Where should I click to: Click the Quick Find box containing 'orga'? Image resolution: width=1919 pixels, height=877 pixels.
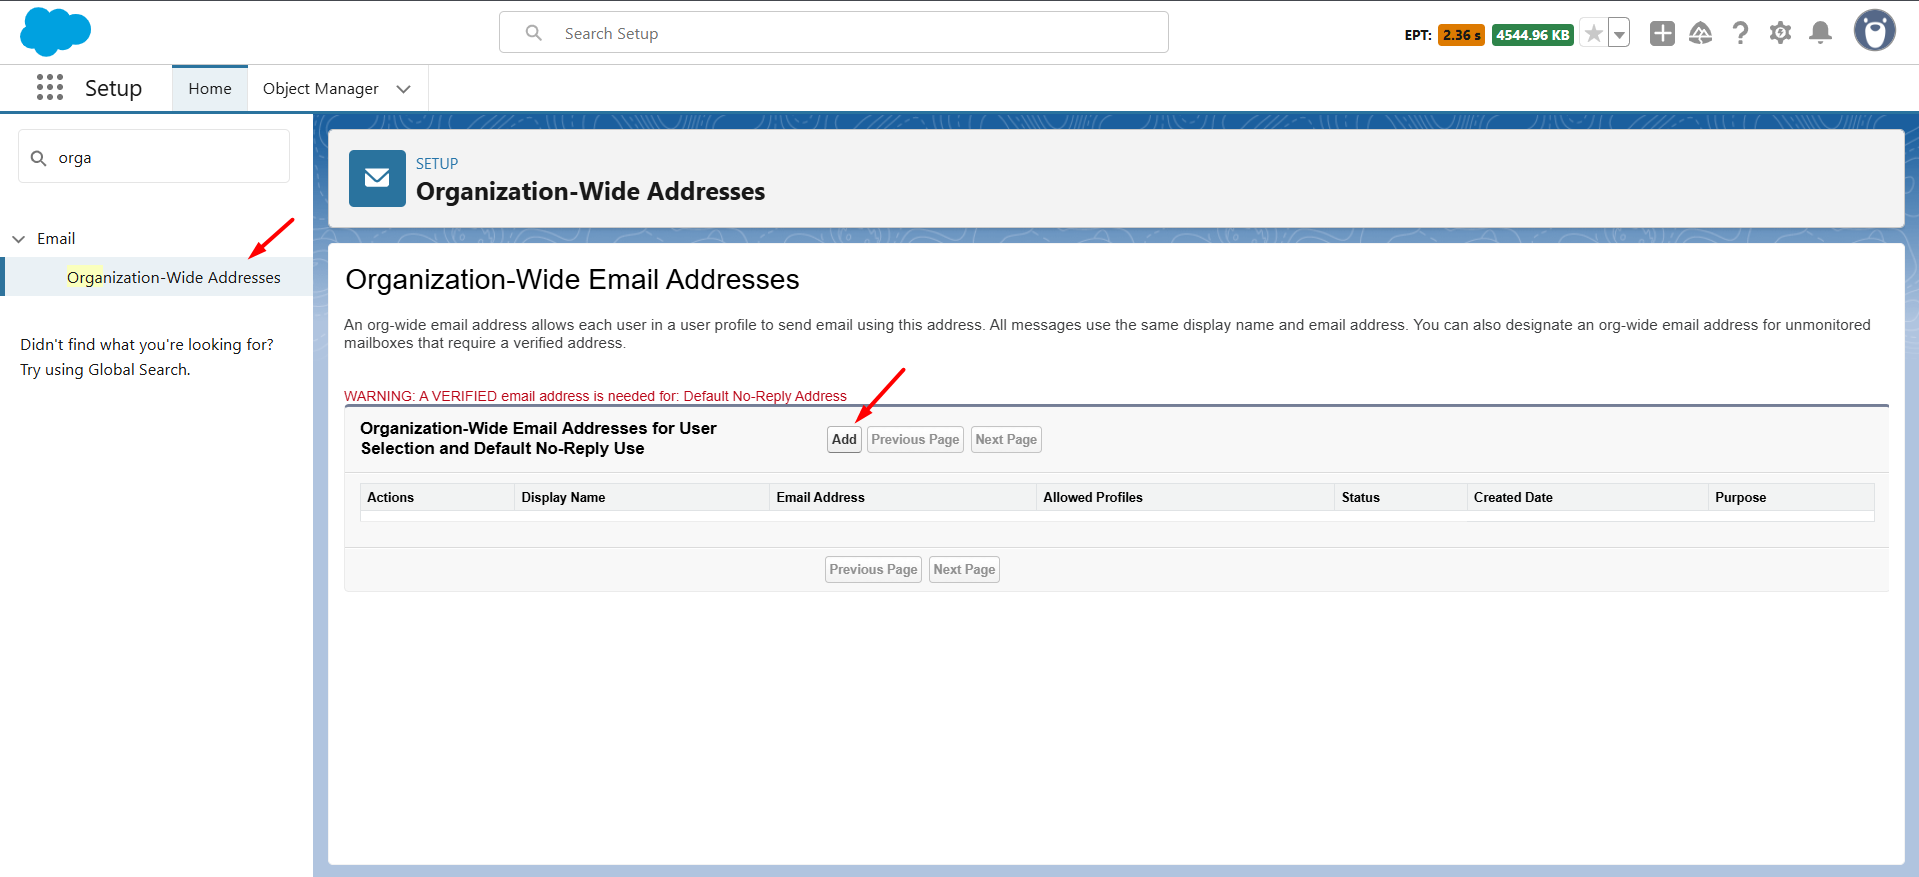[x=154, y=156]
